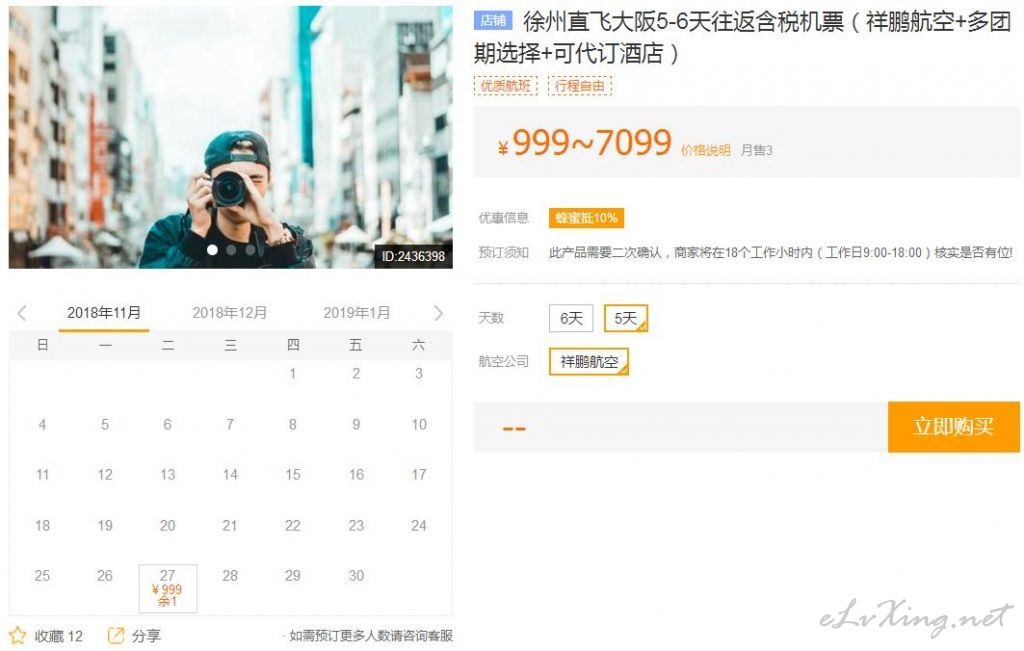This screenshot has width=1024, height=651.
Task: Click the 如需预订更多人数请咨询客服 note
Action: pos(370,636)
